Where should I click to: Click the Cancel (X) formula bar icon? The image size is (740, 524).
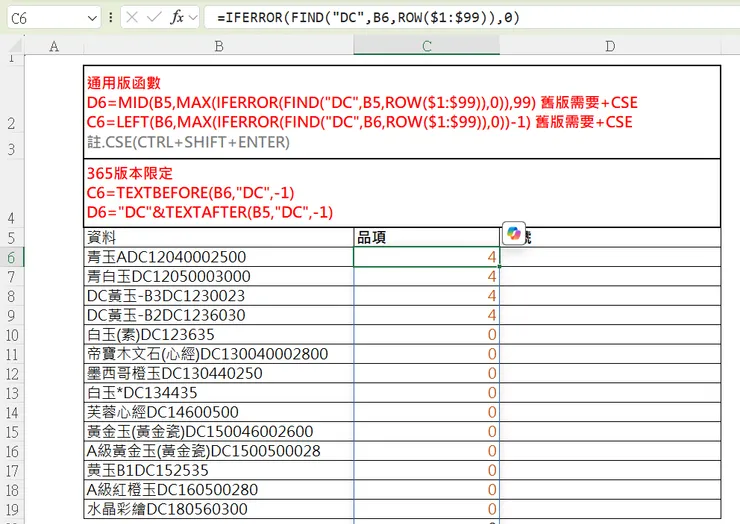[x=132, y=18]
